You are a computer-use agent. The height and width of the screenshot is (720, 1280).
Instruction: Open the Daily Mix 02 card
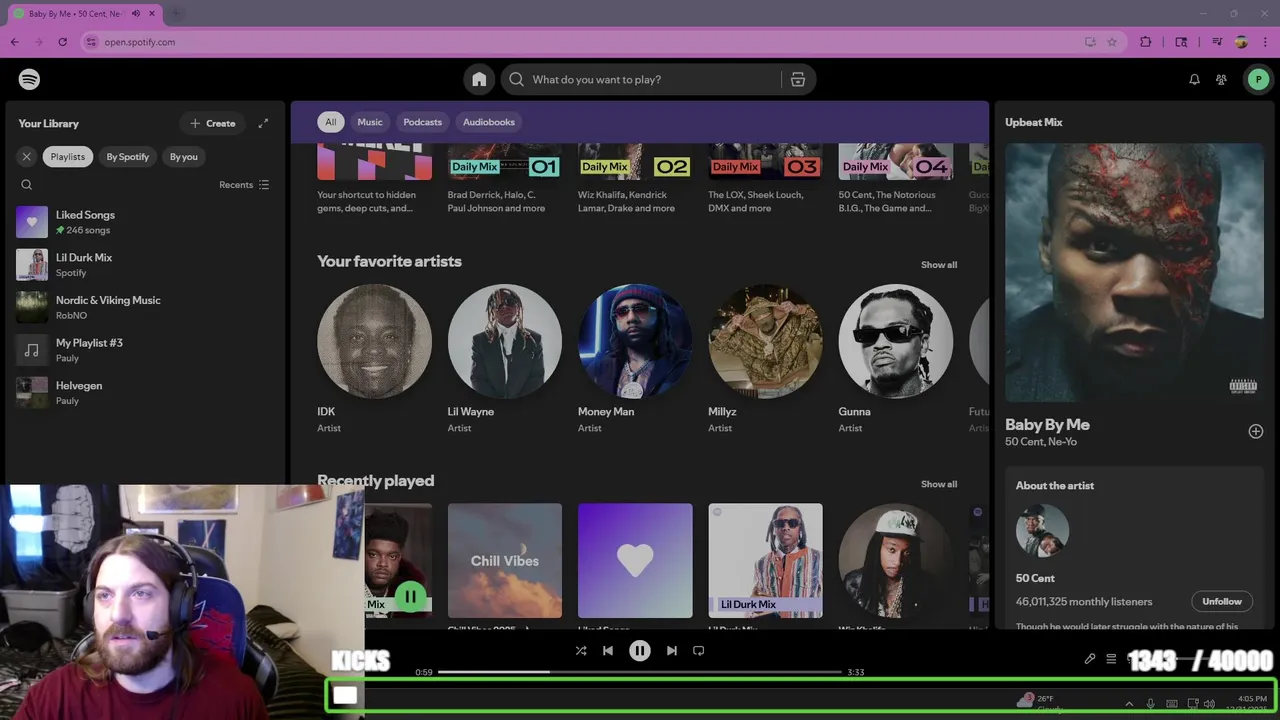[635, 181]
